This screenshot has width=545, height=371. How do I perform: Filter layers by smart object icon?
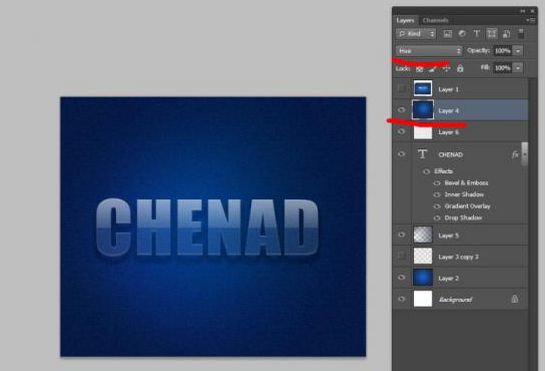pyautogui.click(x=506, y=34)
